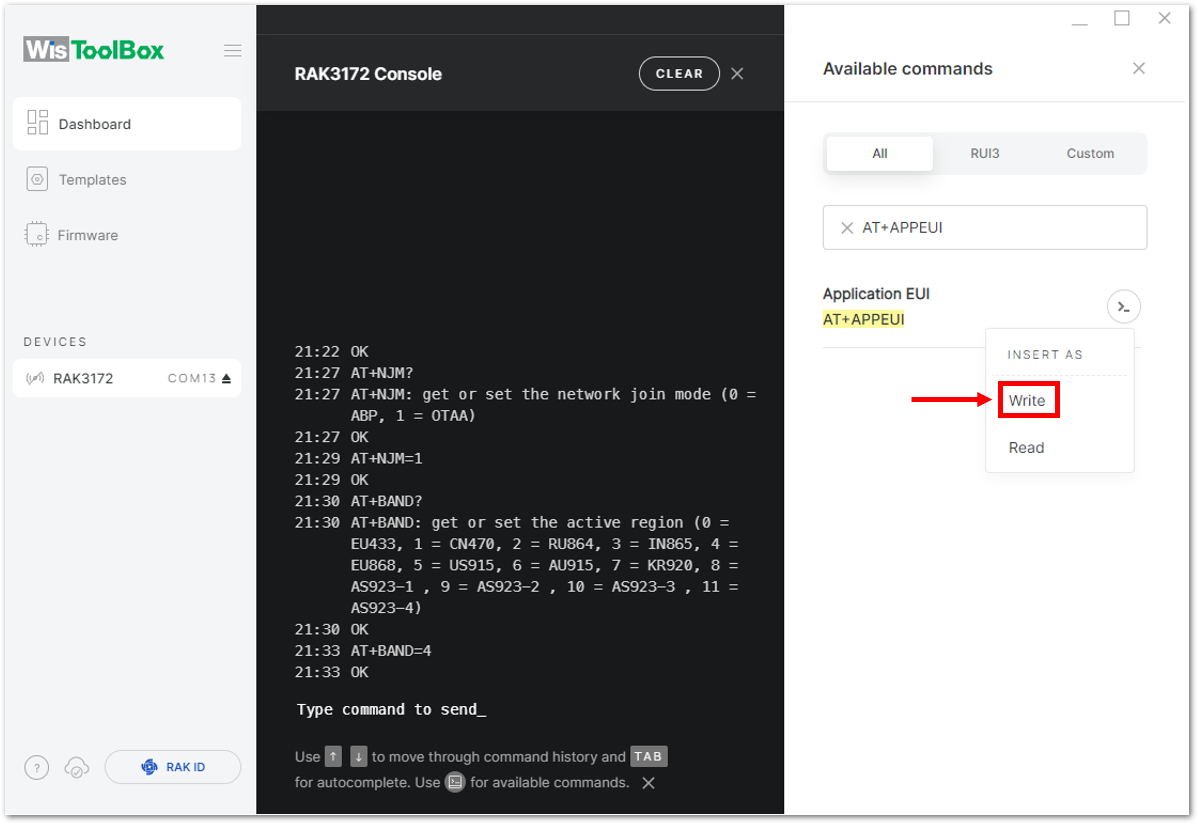Insert AT+APPEUI as Read
The height and width of the screenshot is (824, 1198).
click(1026, 448)
